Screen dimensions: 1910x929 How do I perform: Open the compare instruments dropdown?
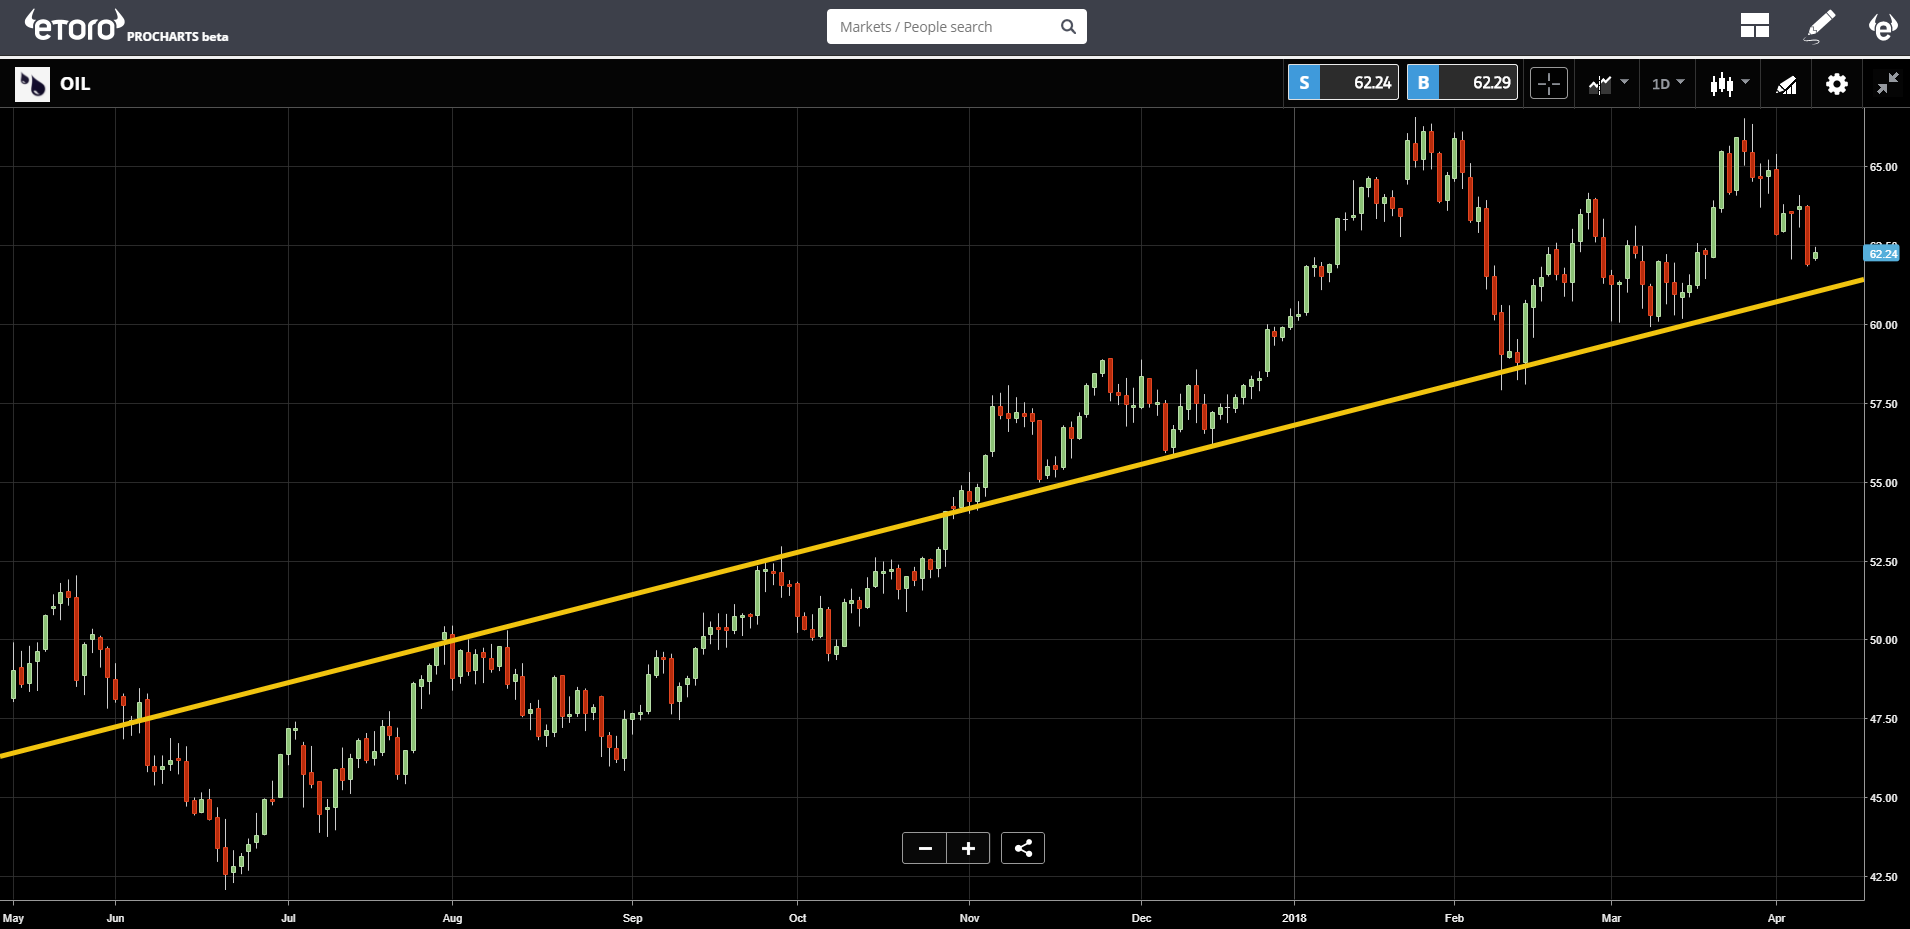point(1608,84)
